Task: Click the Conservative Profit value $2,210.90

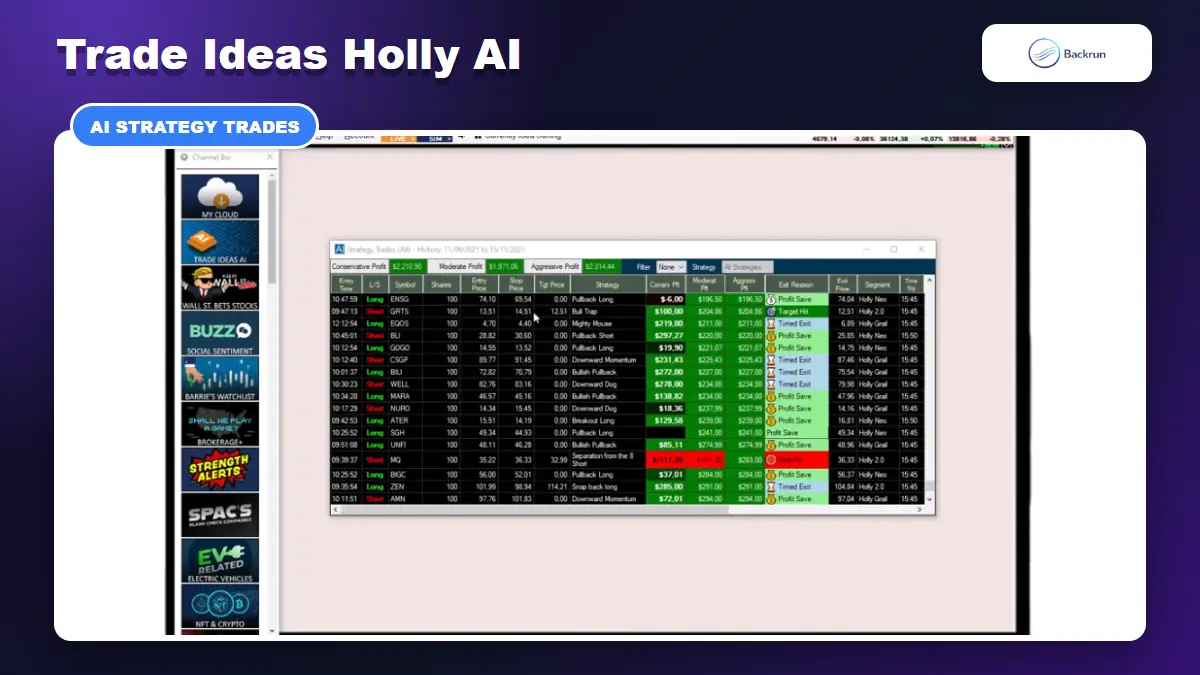Action: 406,267
